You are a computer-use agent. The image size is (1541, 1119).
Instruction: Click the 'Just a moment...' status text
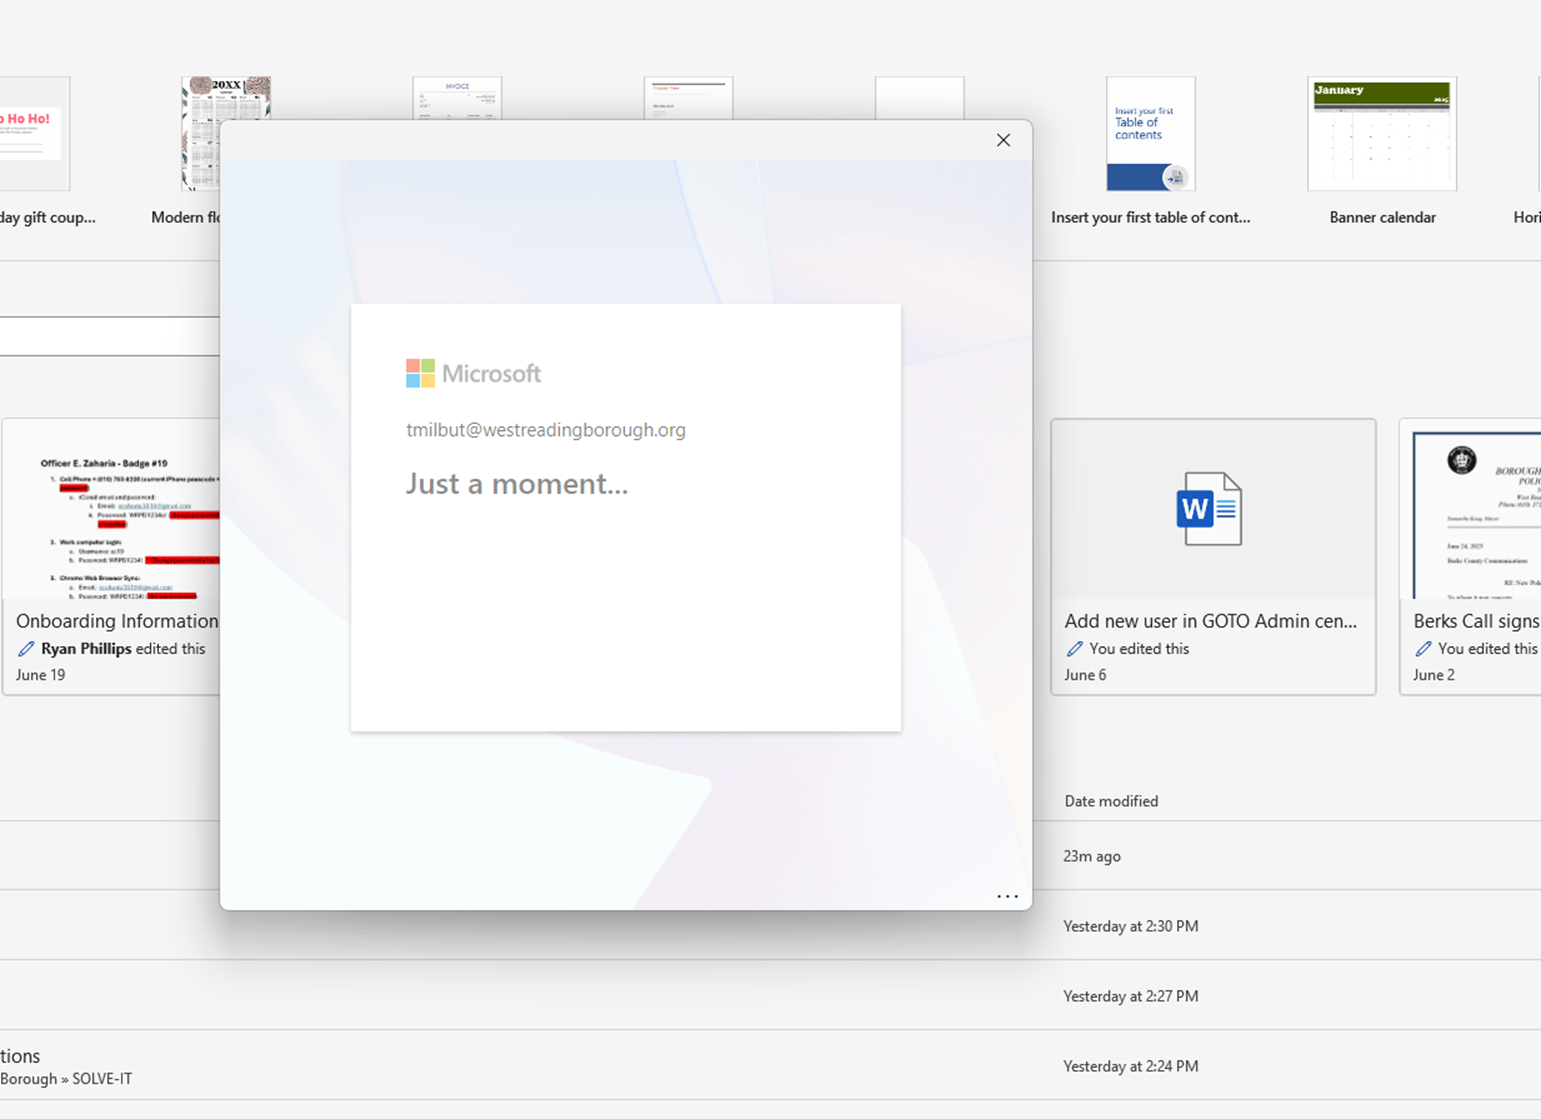tap(517, 484)
